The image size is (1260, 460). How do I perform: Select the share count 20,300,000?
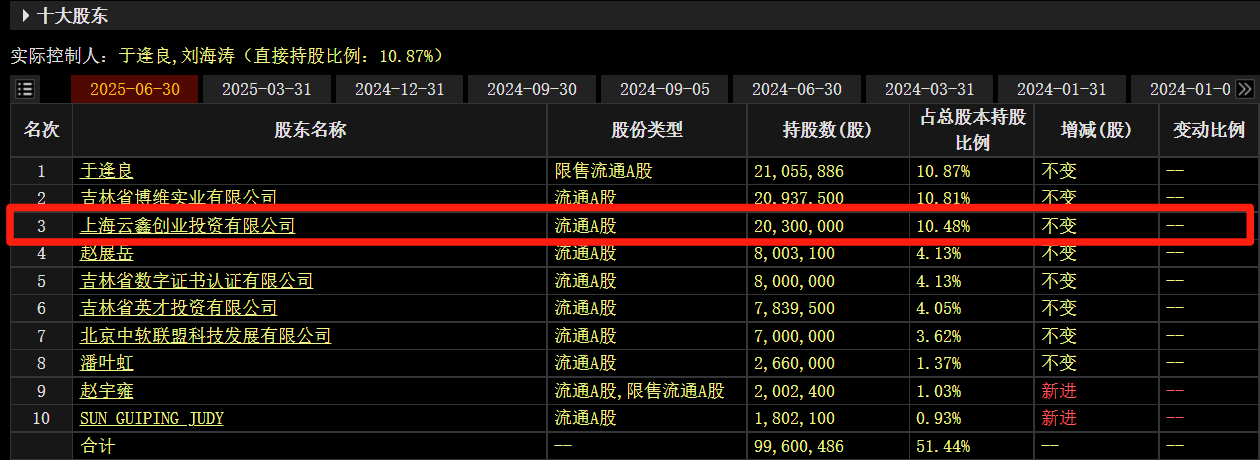799,226
